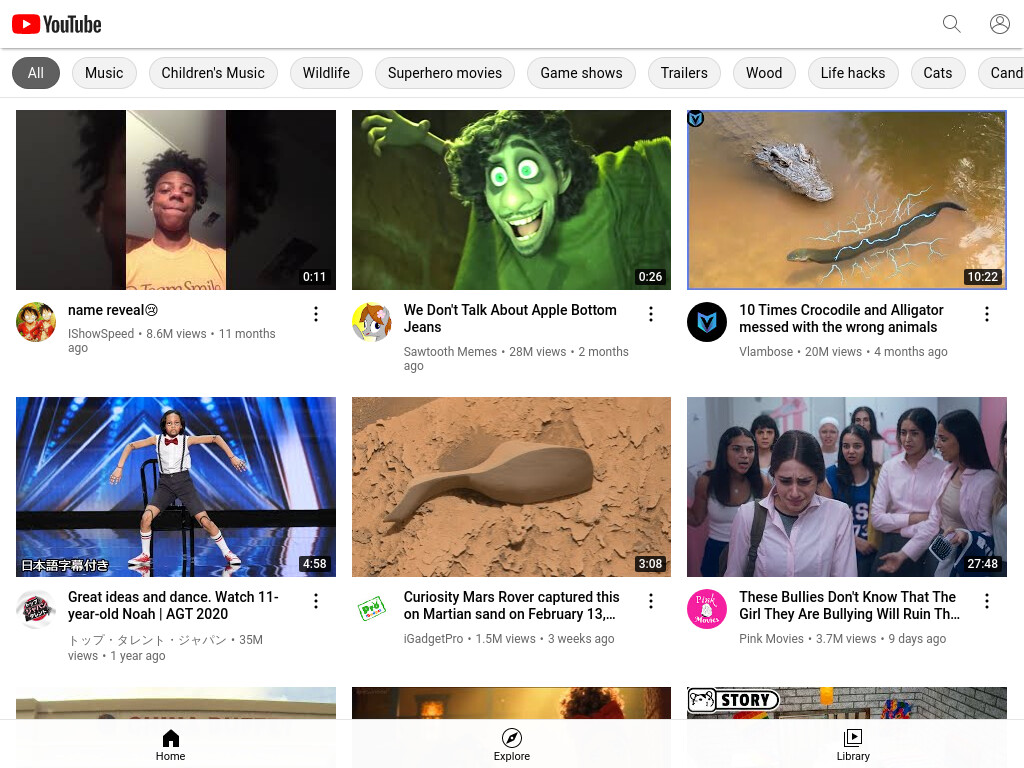Open the search magnifier icon

point(952,24)
